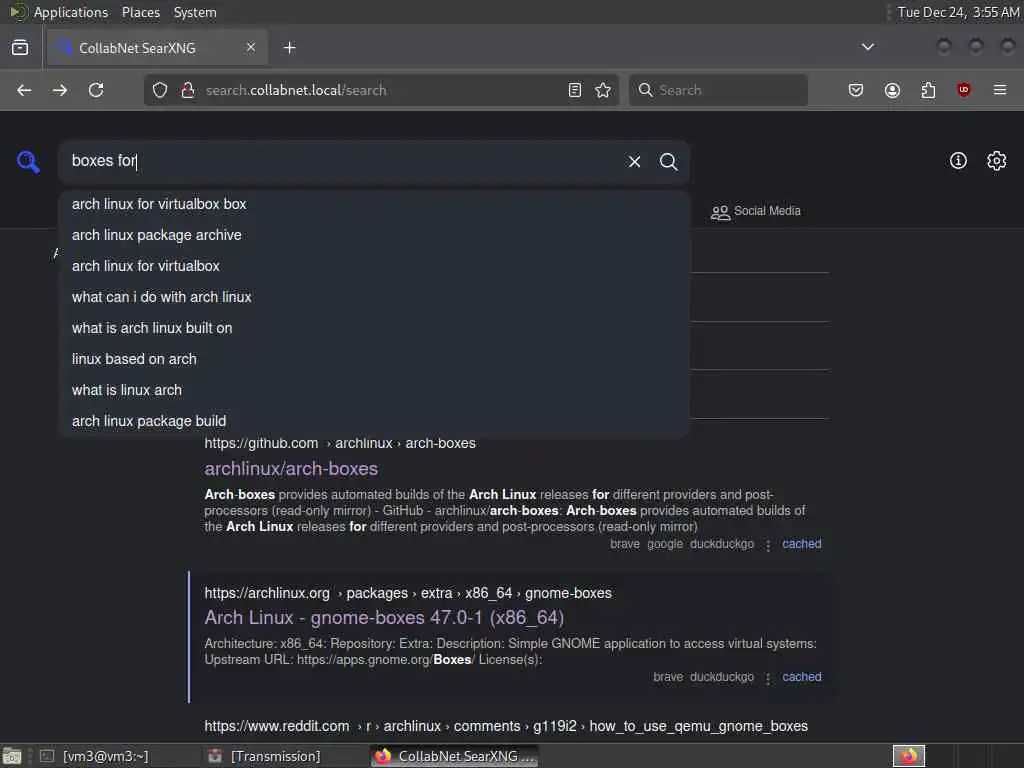Open Firefox View recent browsing icon
Screen dimensions: 1024x768
click(20, 48)
